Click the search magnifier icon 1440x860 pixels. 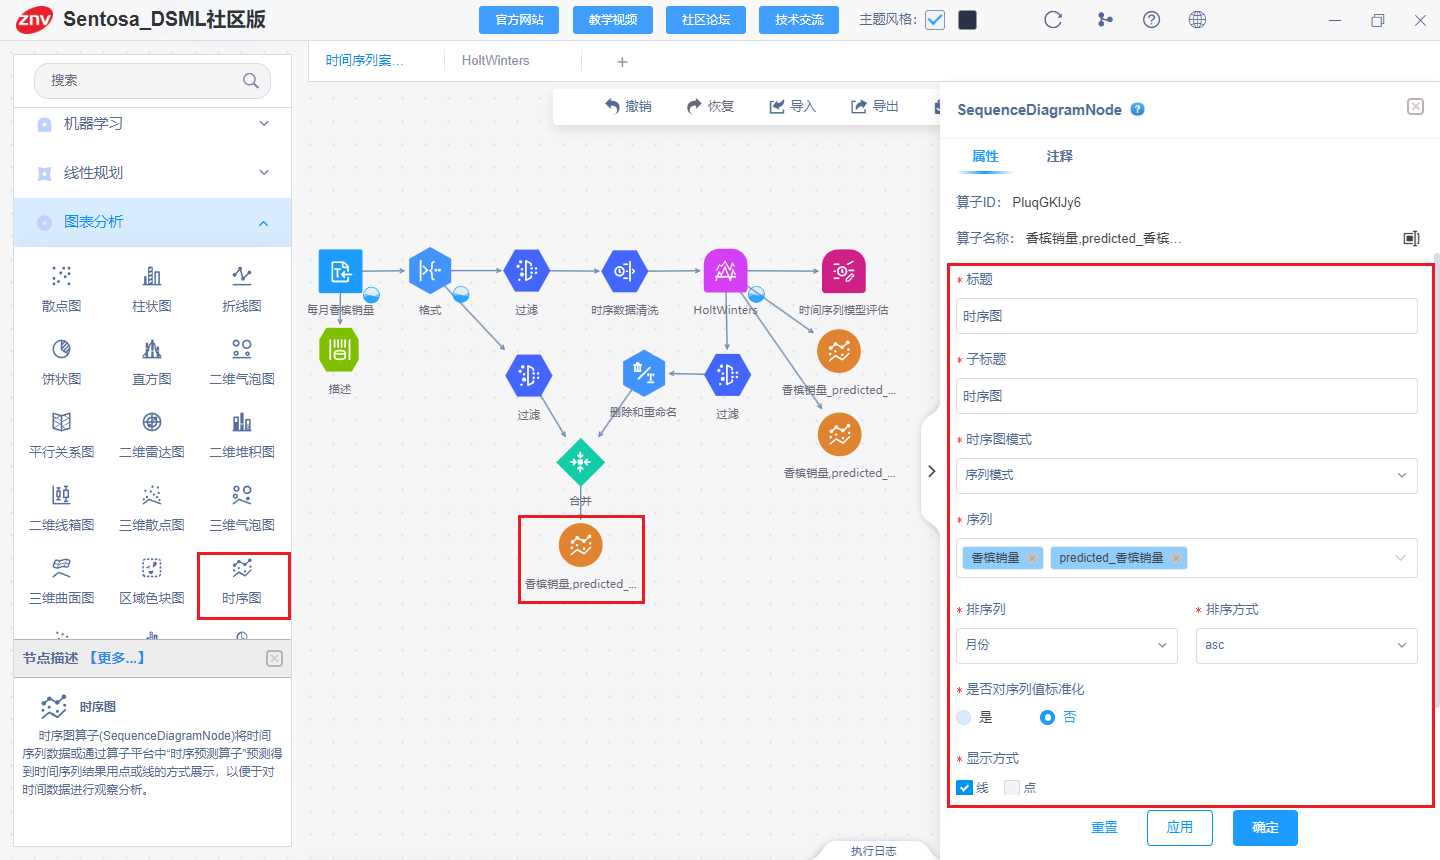250,81
